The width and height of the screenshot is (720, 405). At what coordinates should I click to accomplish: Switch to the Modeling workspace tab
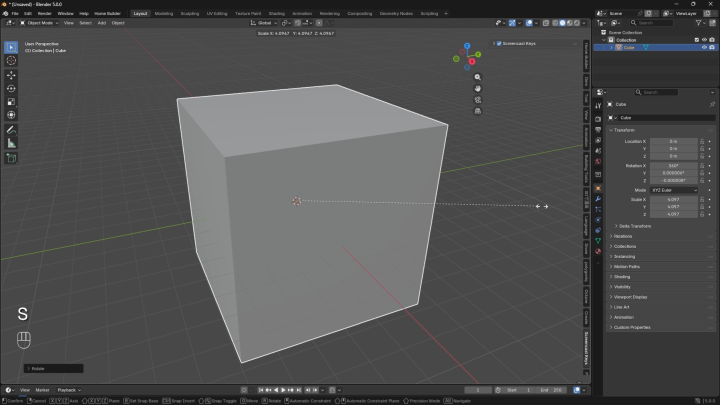pos(163,13)
